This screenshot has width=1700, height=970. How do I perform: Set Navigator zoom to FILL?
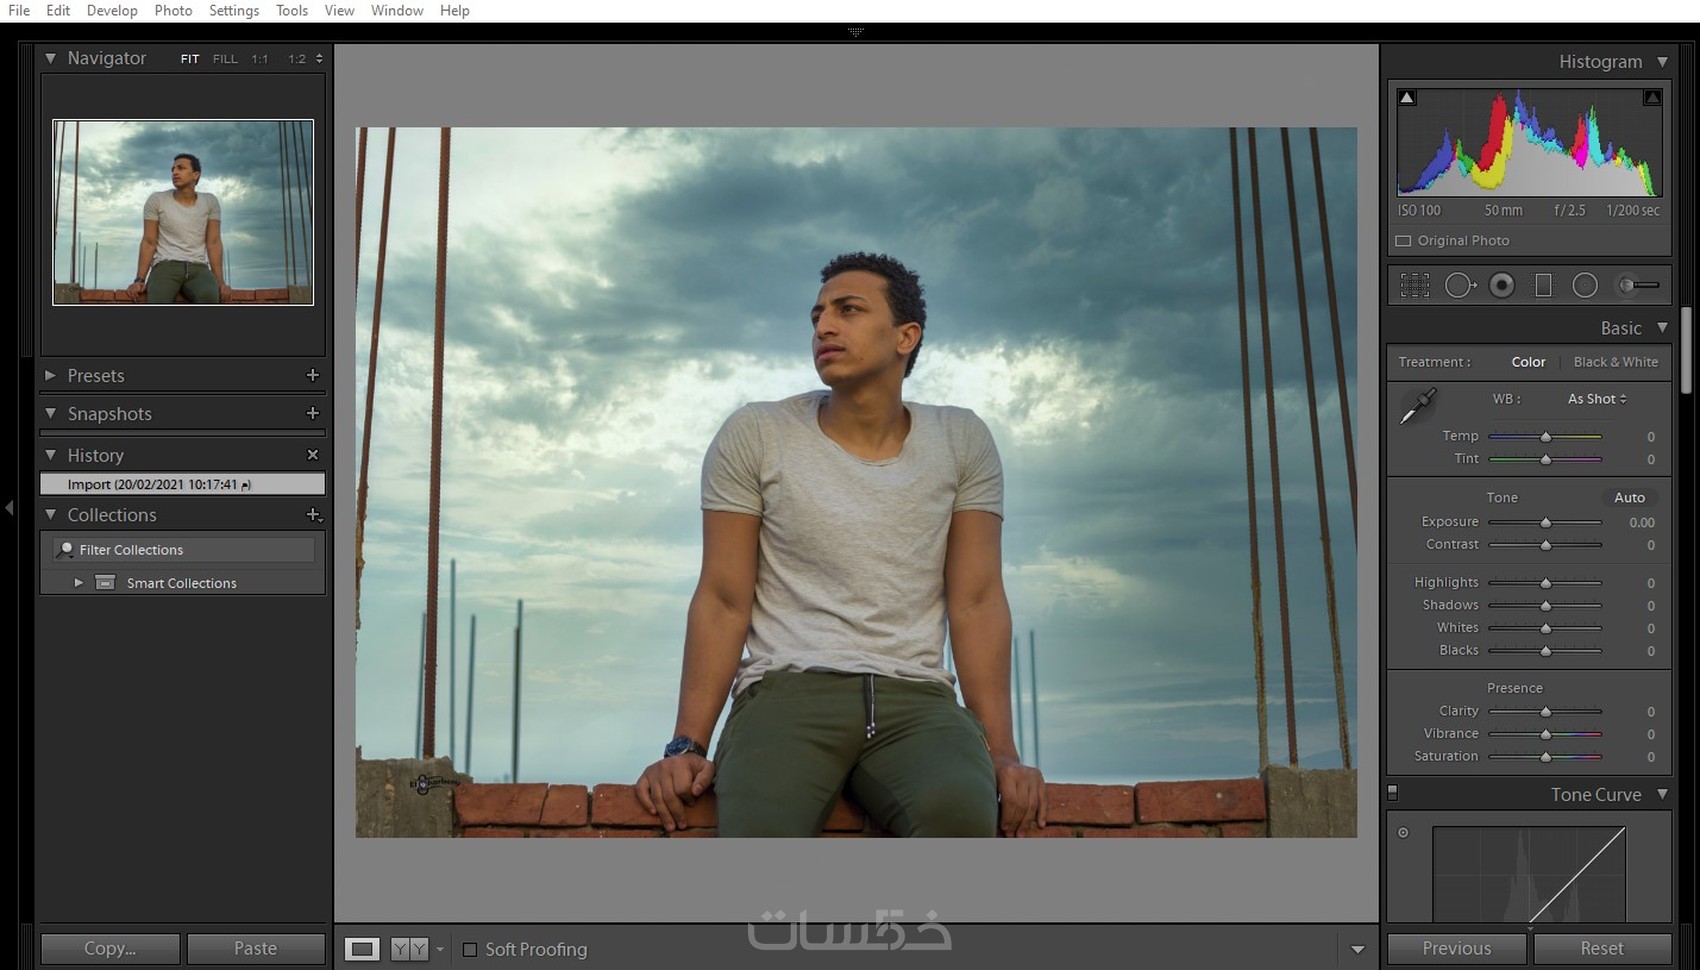click(225, 59)
